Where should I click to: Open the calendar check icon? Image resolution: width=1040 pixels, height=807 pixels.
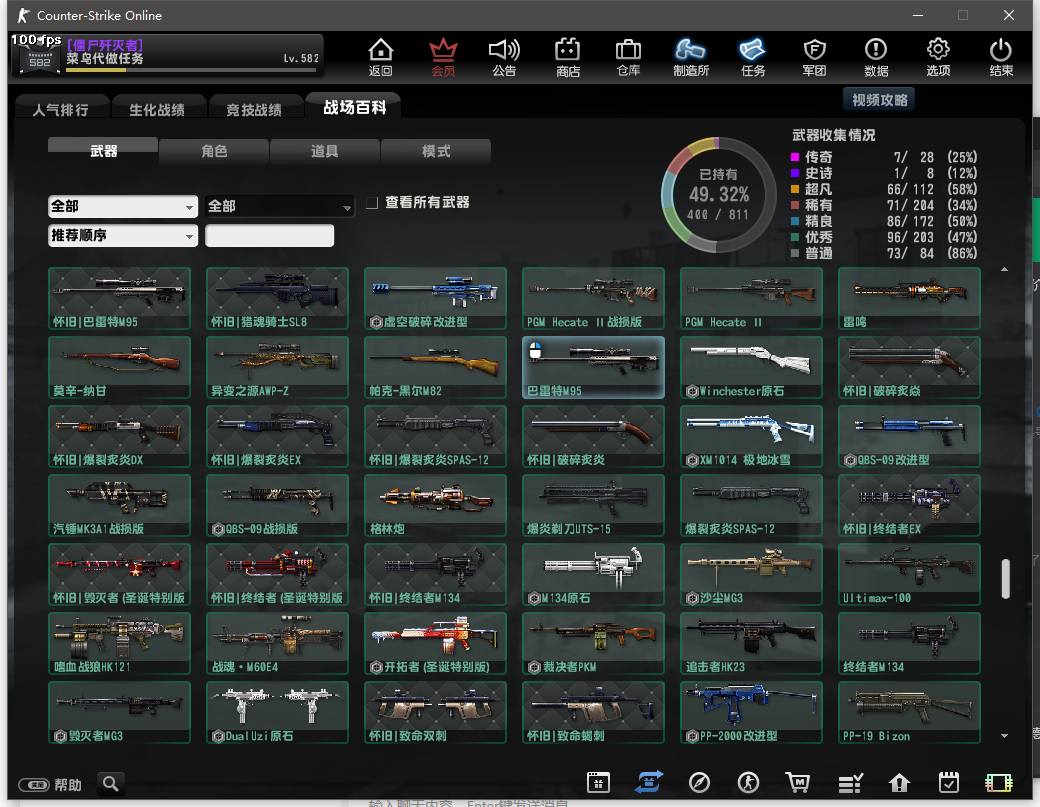[x=949, y=783]
